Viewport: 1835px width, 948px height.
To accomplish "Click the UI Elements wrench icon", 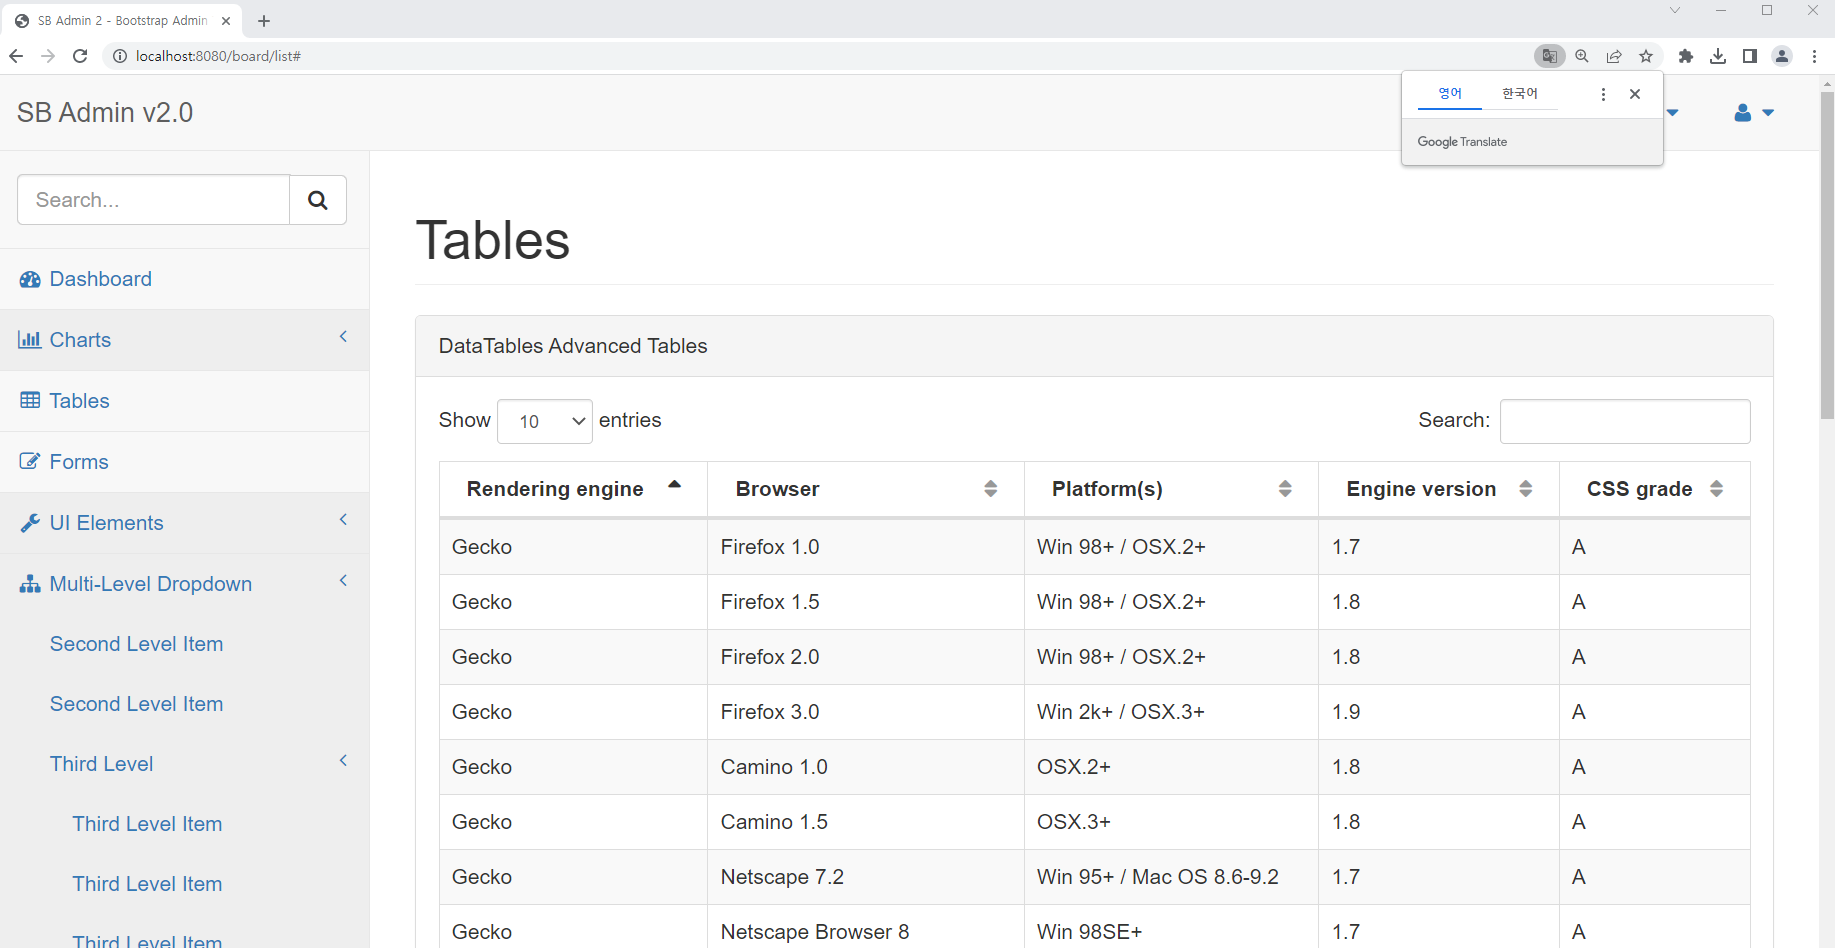I will (30, 523).
